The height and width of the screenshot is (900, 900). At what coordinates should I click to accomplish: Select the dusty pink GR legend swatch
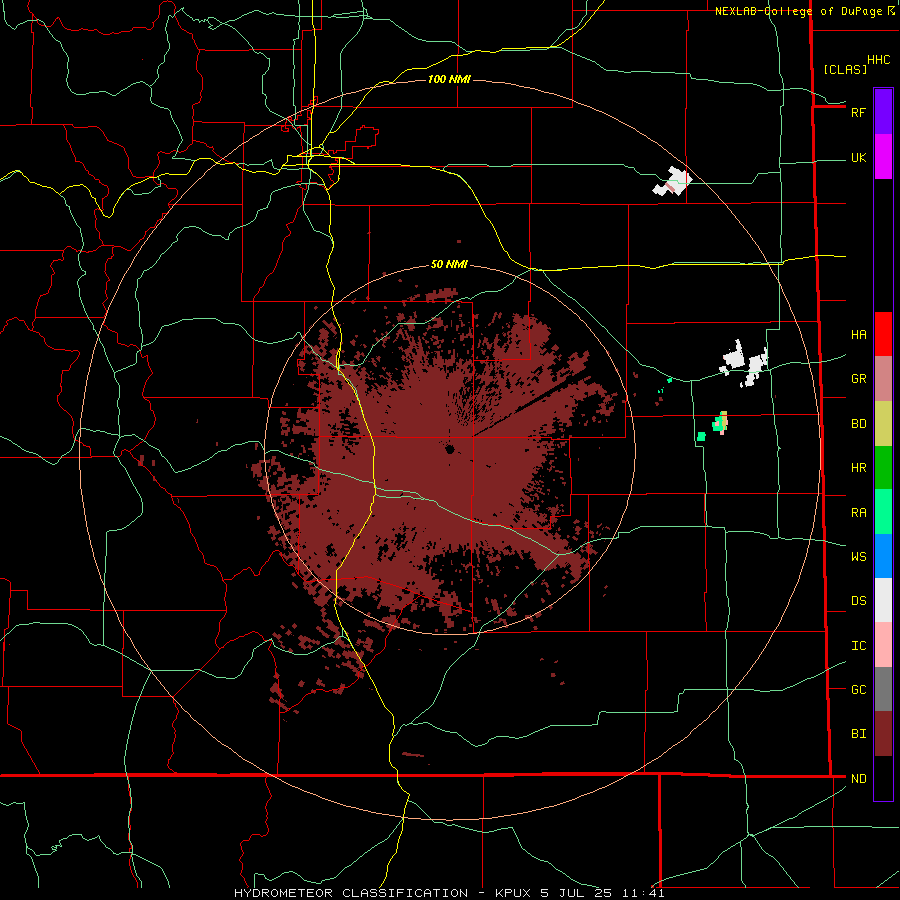[883, 379]
